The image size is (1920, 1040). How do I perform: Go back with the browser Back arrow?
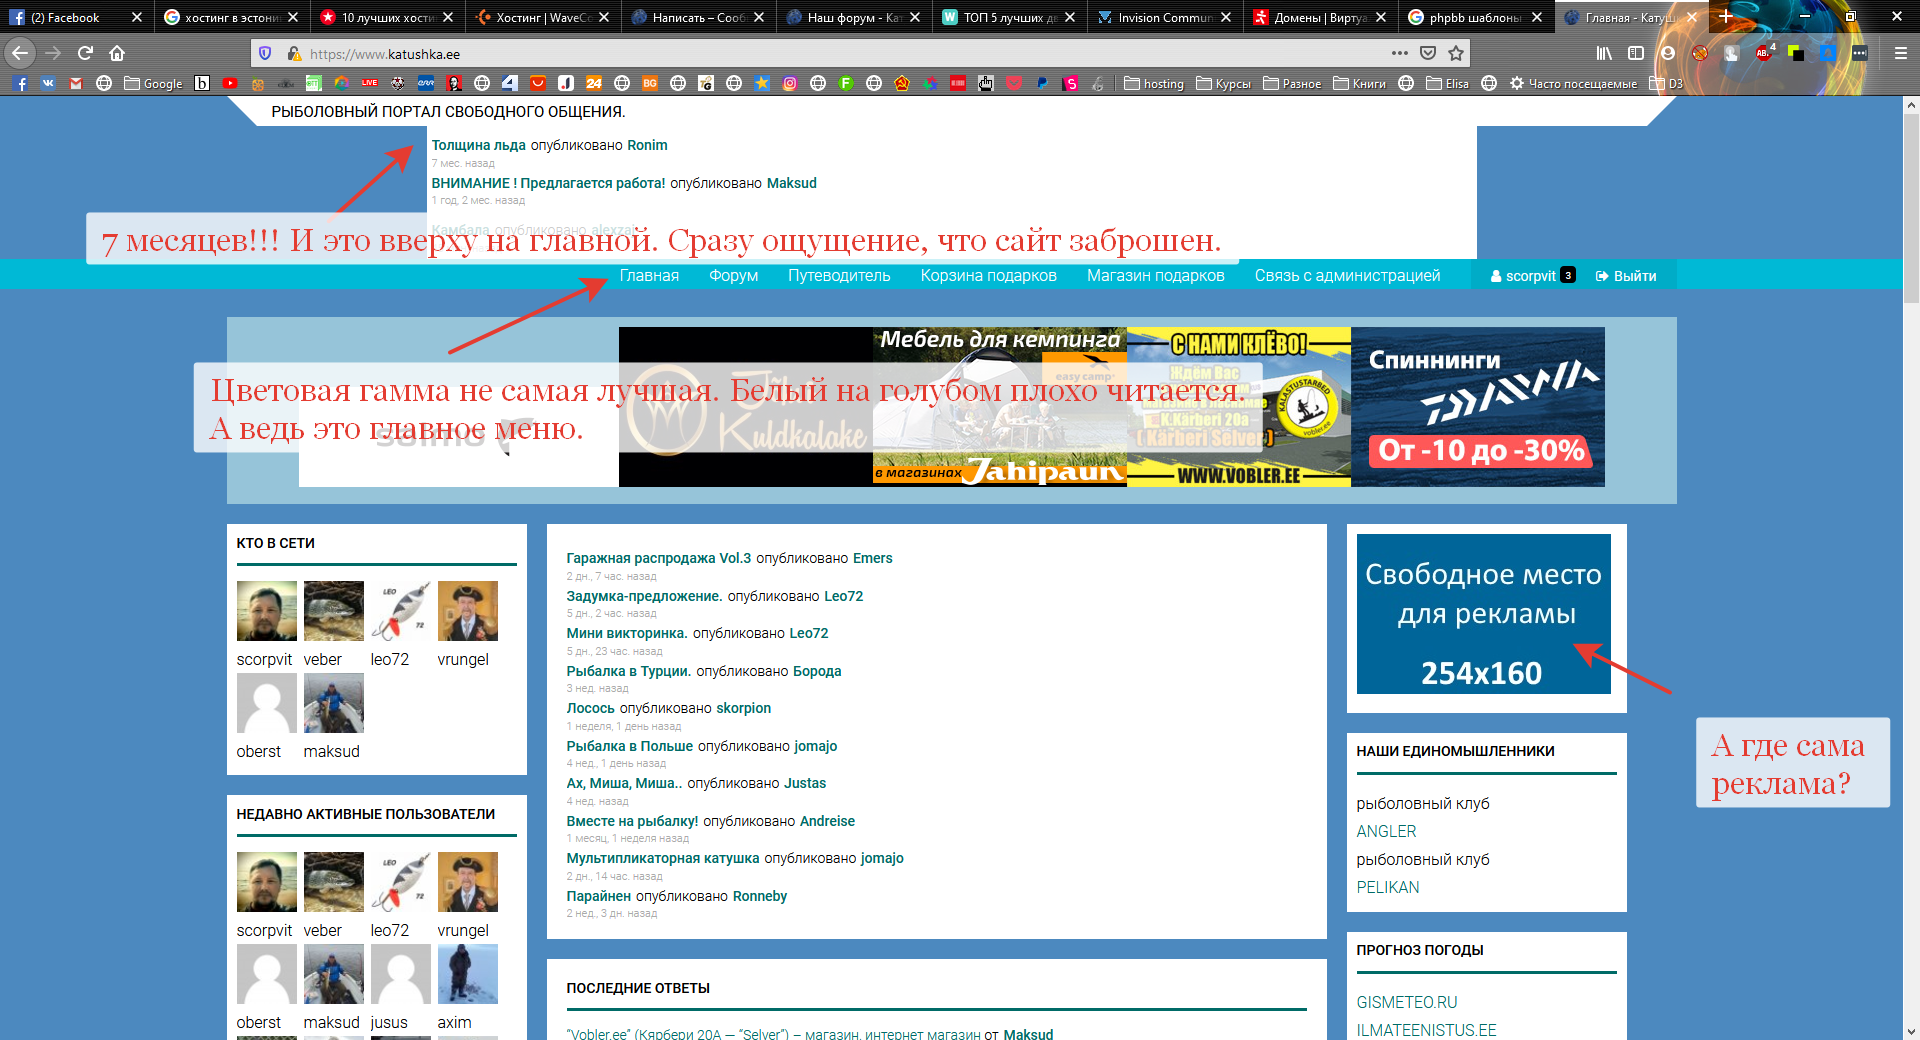(20, 53)
